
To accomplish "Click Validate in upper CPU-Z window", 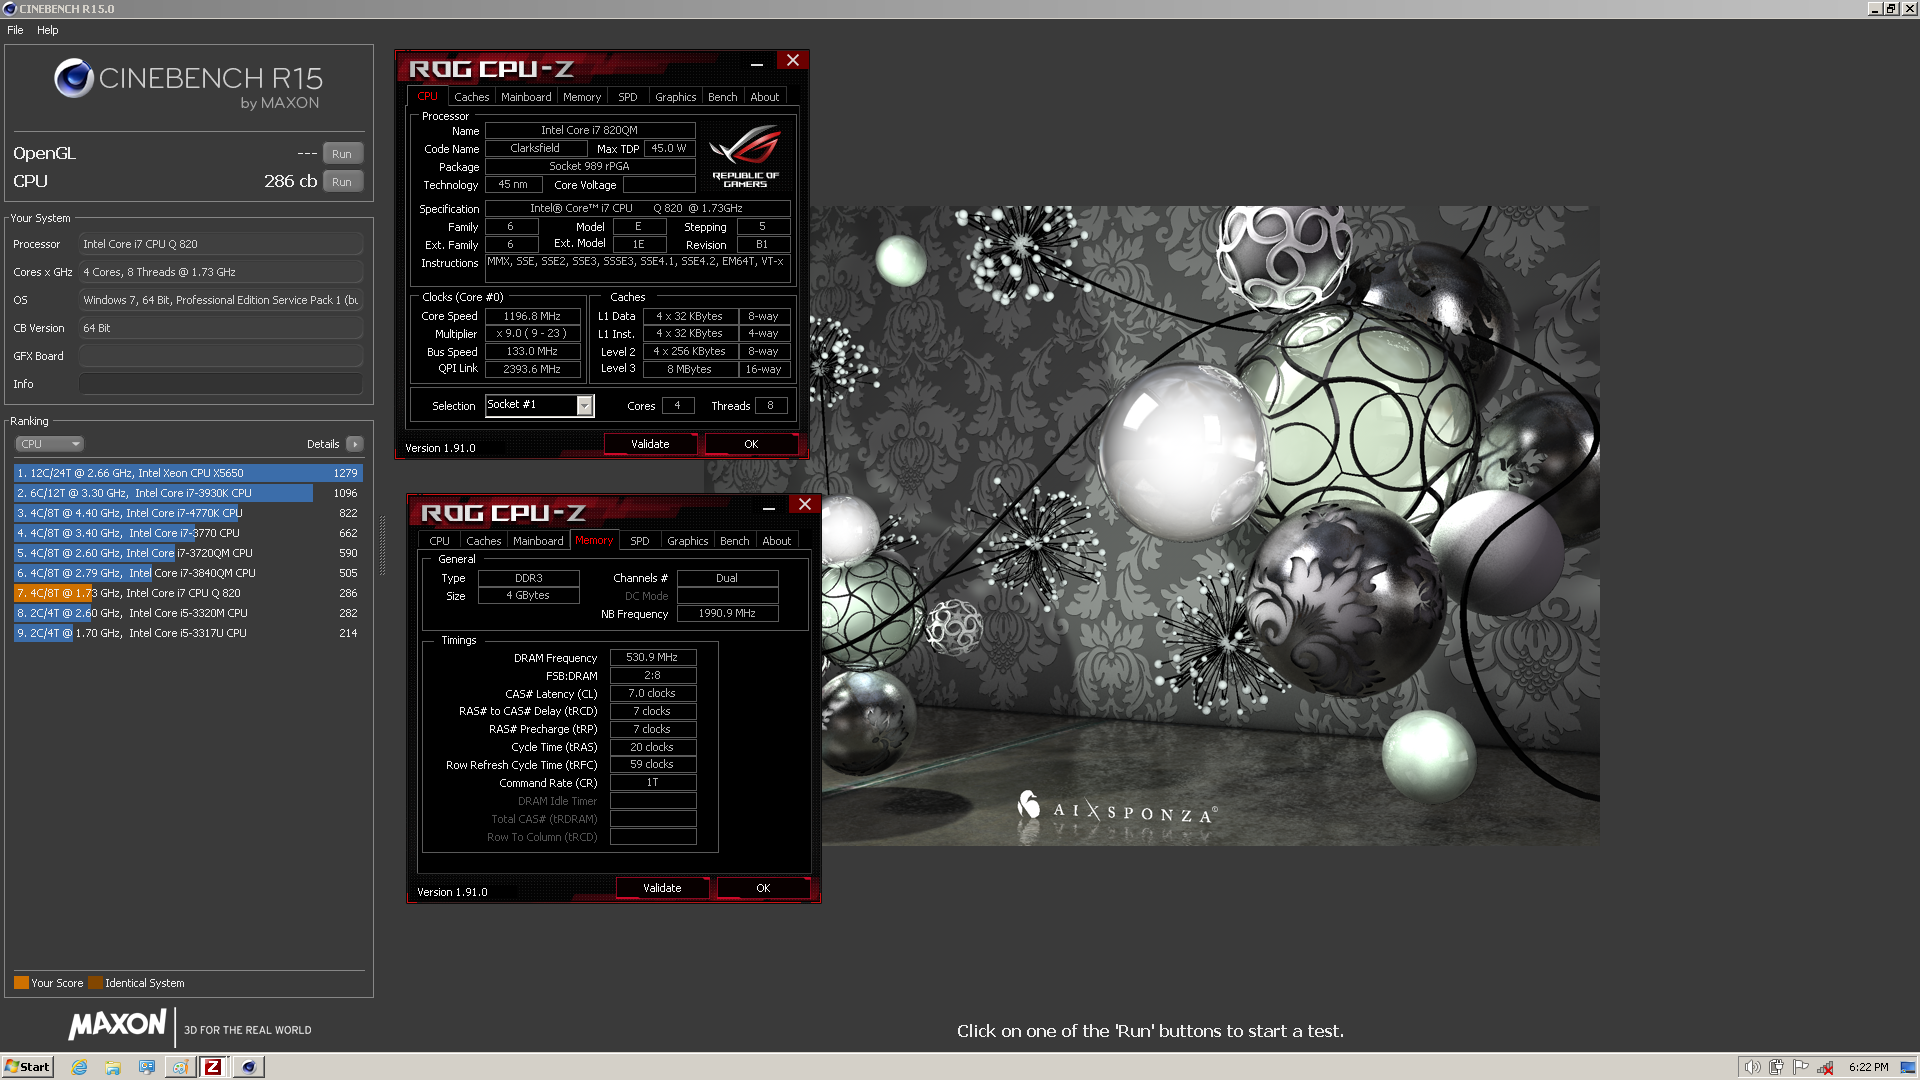I will pos(650,444).
